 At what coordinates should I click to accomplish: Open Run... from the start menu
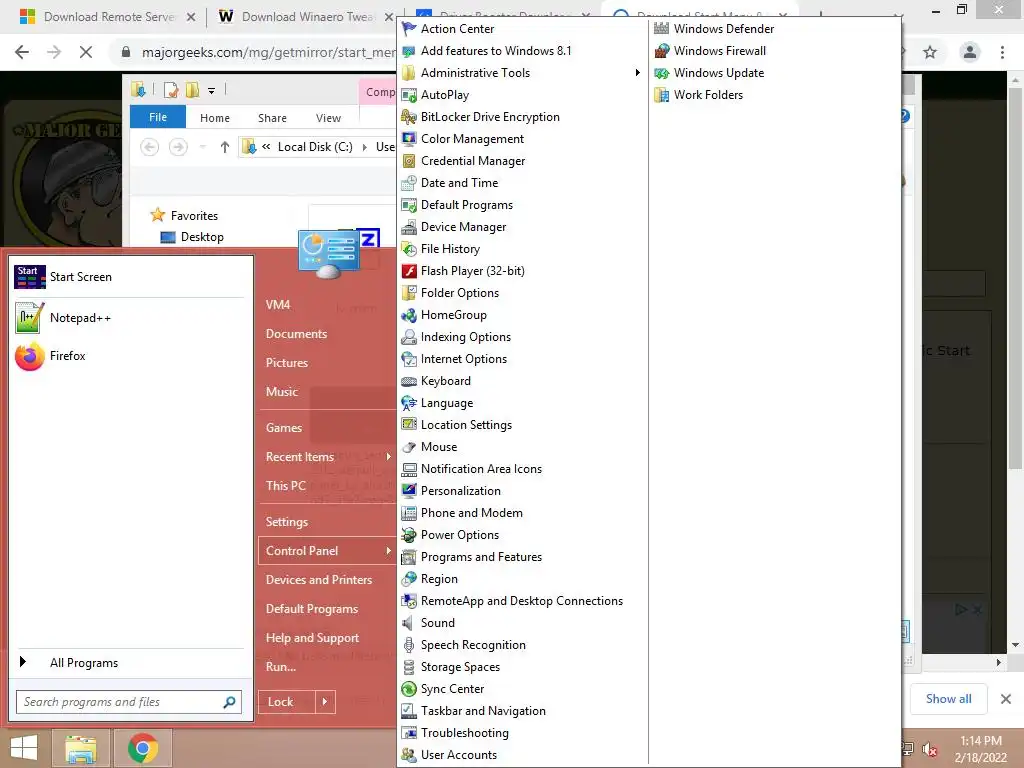pos(281,667)
